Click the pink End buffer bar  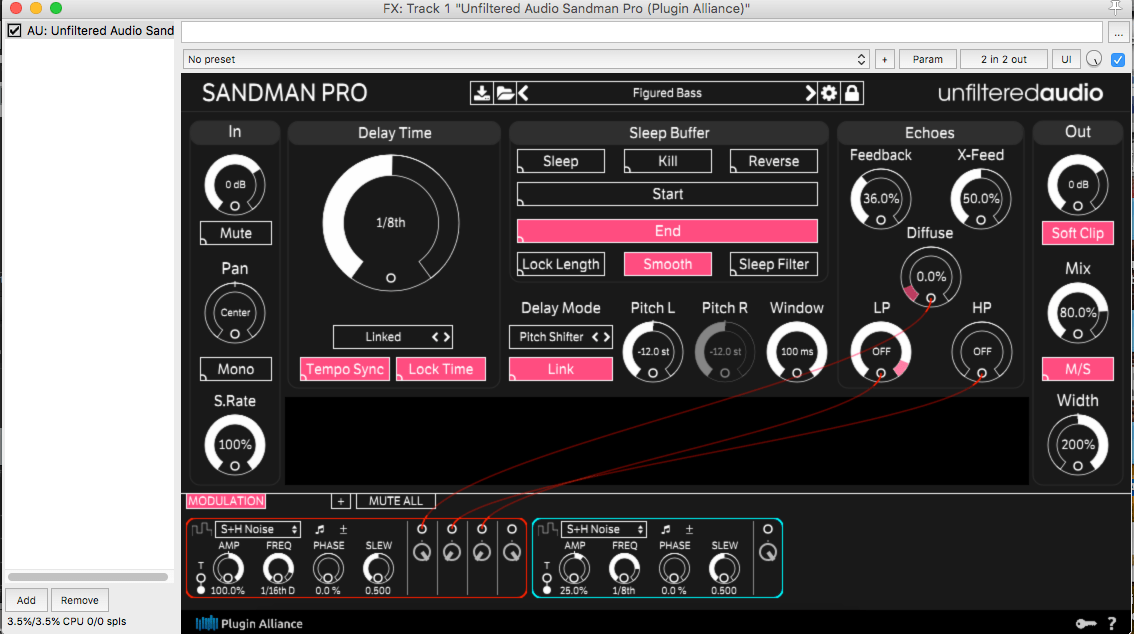[668, 231]
